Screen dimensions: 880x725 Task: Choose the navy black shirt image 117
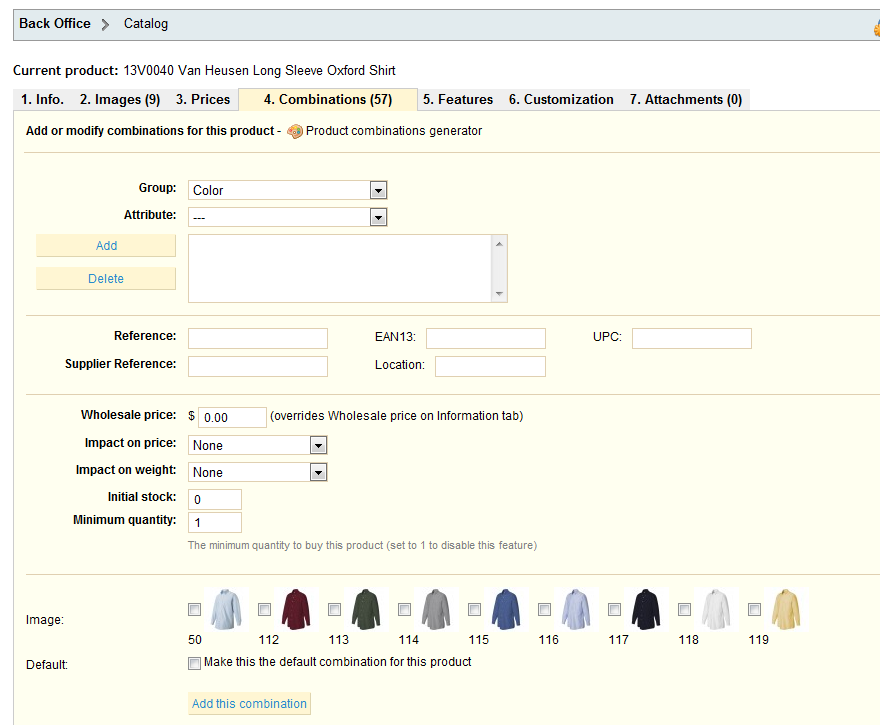point(646,609)
